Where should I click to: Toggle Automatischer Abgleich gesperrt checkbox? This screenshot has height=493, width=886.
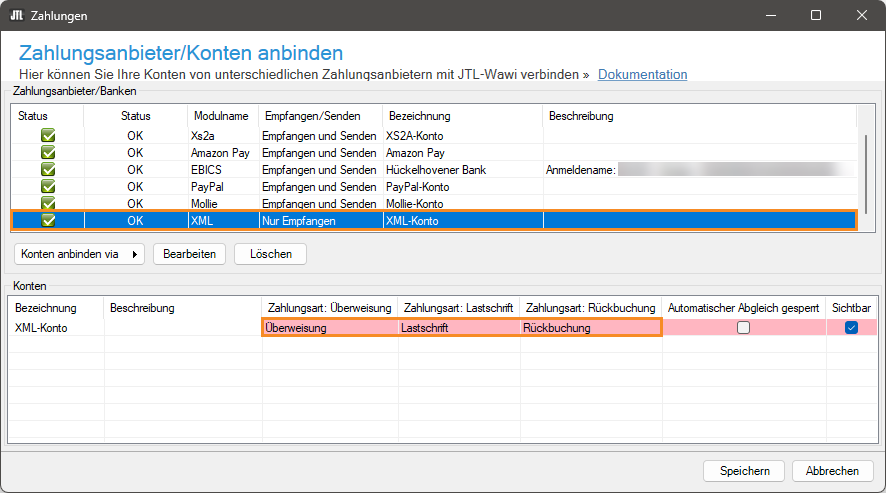(x=743, y=328)
